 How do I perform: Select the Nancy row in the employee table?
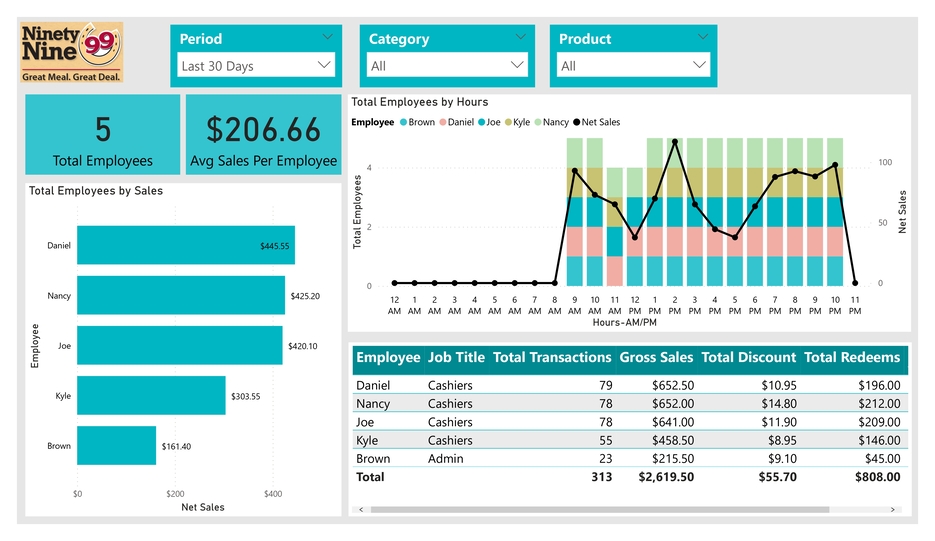click(x=628, y=404)
